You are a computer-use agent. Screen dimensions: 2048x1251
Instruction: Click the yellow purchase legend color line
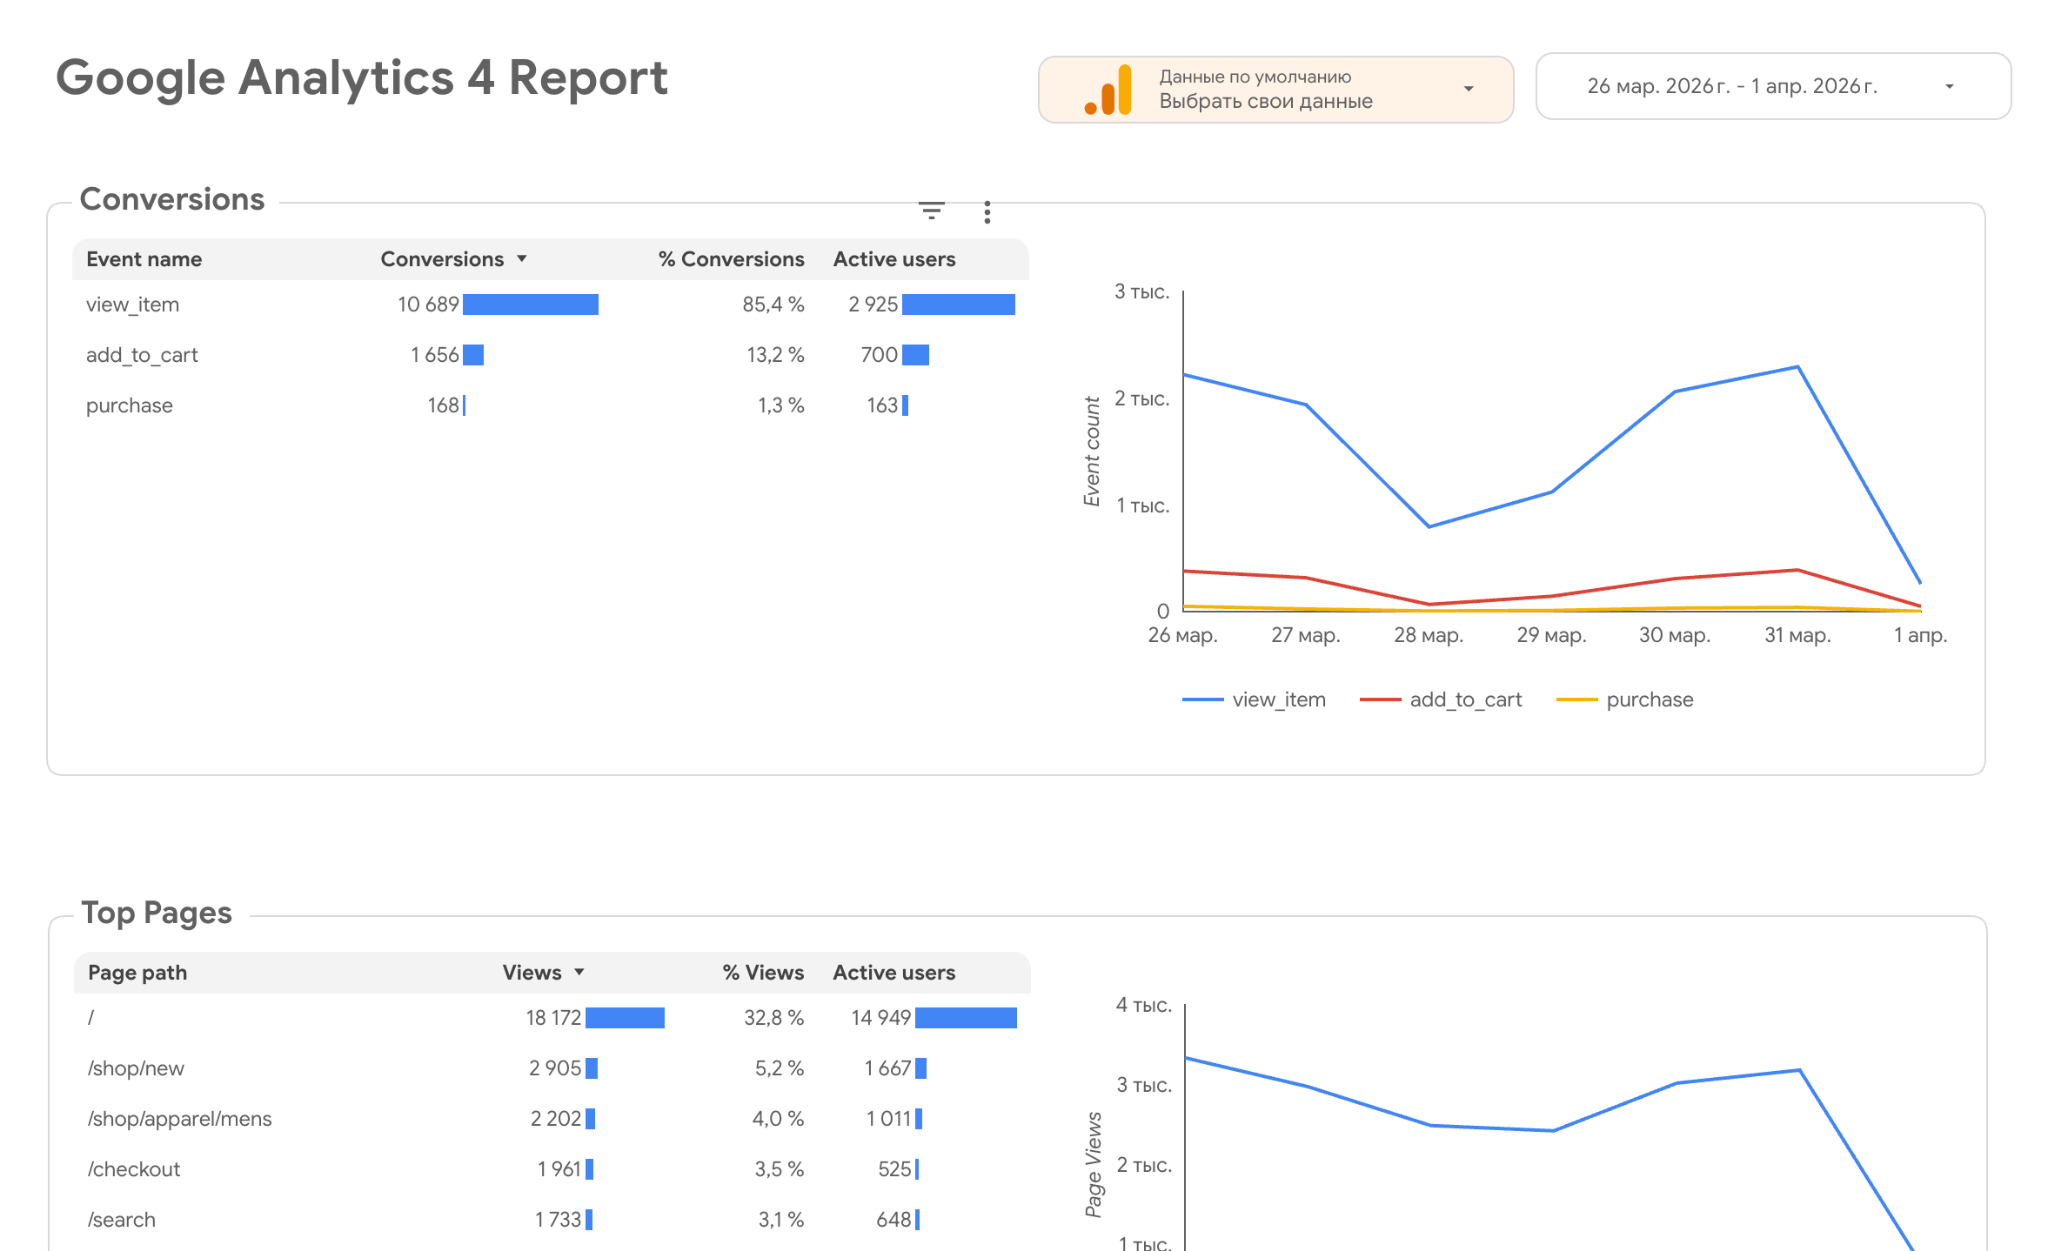(x=1578, y=699)
